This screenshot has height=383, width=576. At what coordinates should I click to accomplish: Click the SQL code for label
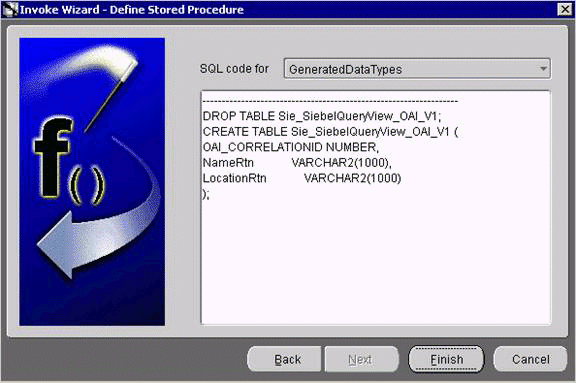234,69
